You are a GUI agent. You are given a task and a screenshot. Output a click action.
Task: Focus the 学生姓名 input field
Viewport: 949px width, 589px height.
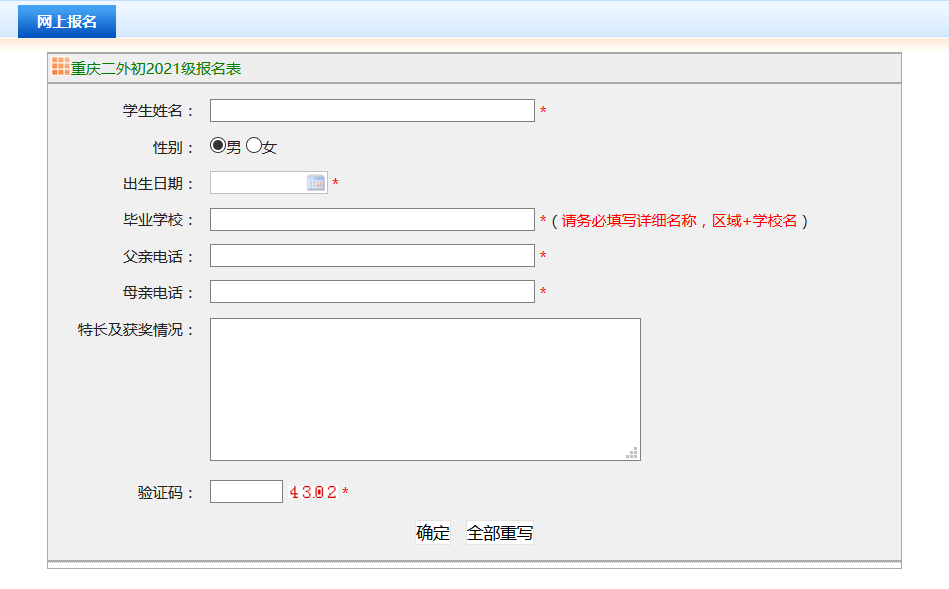click(x=372, y=111)
